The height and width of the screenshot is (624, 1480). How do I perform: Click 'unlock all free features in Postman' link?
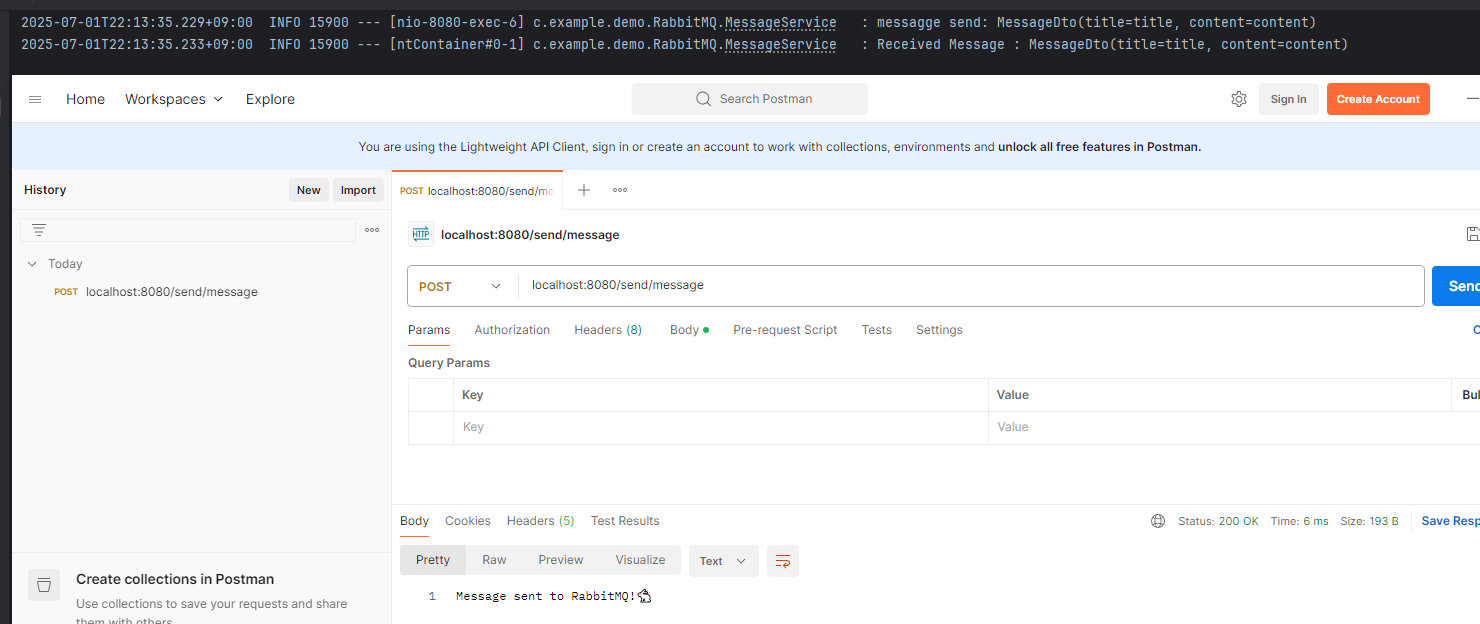(1099, 147)
